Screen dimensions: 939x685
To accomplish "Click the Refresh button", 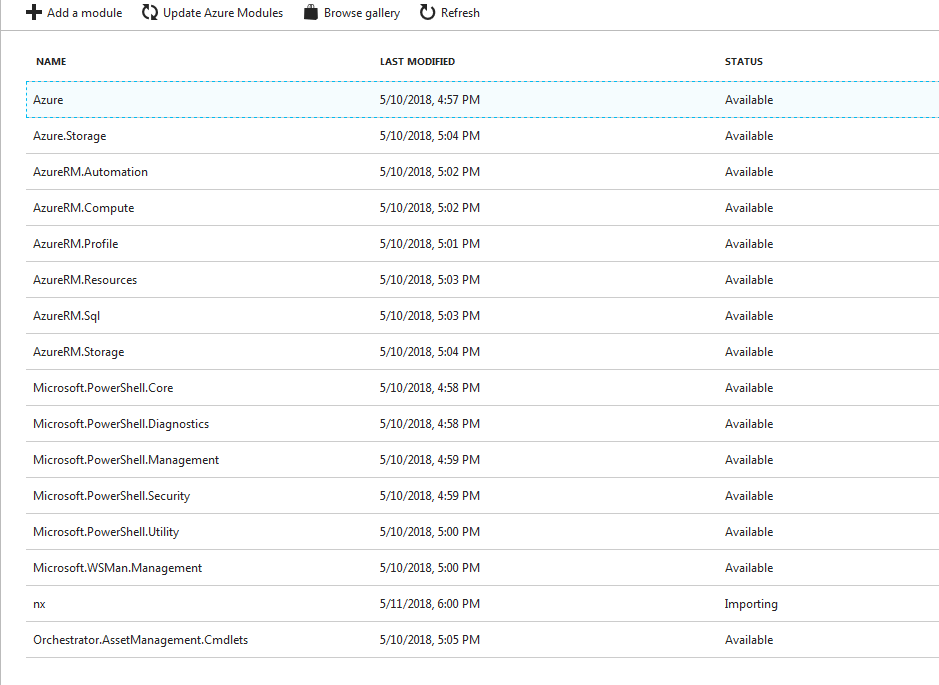I will coord(449,12).
